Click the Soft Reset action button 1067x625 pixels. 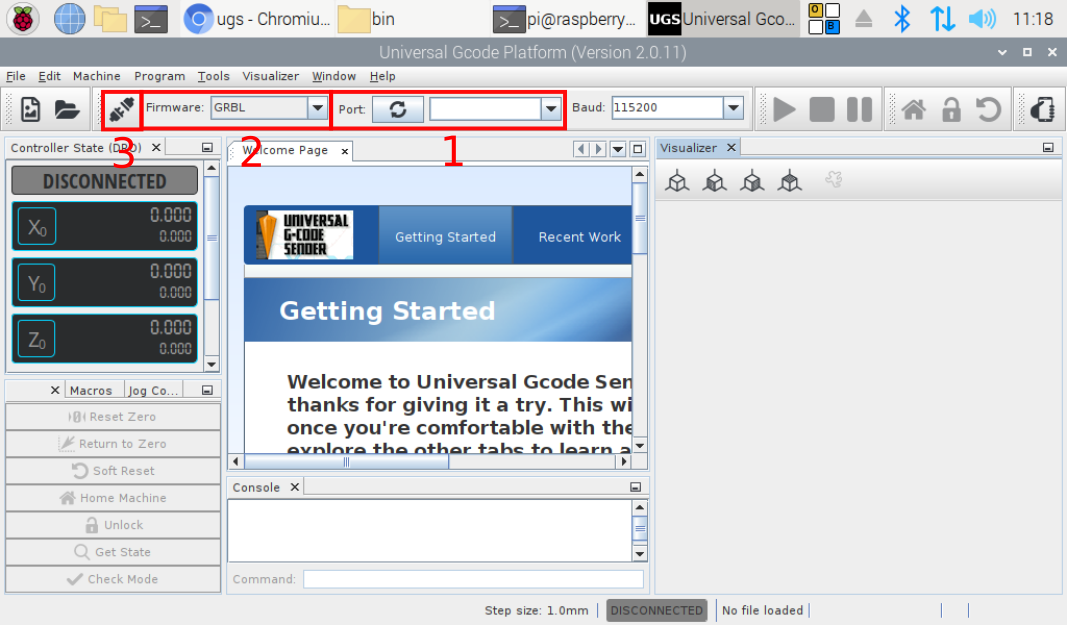point(113,470)
